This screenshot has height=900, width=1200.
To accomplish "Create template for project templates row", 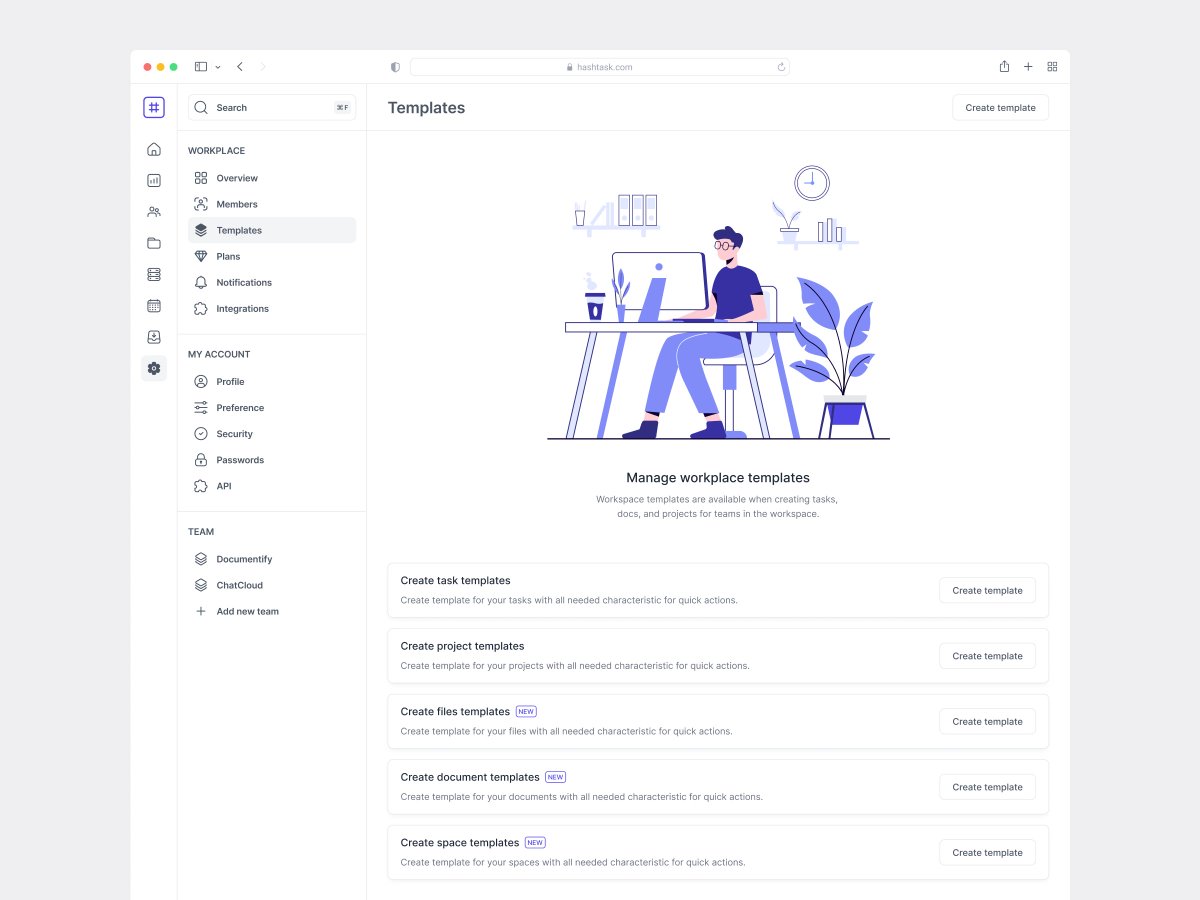I will click(x=987, y=656).
